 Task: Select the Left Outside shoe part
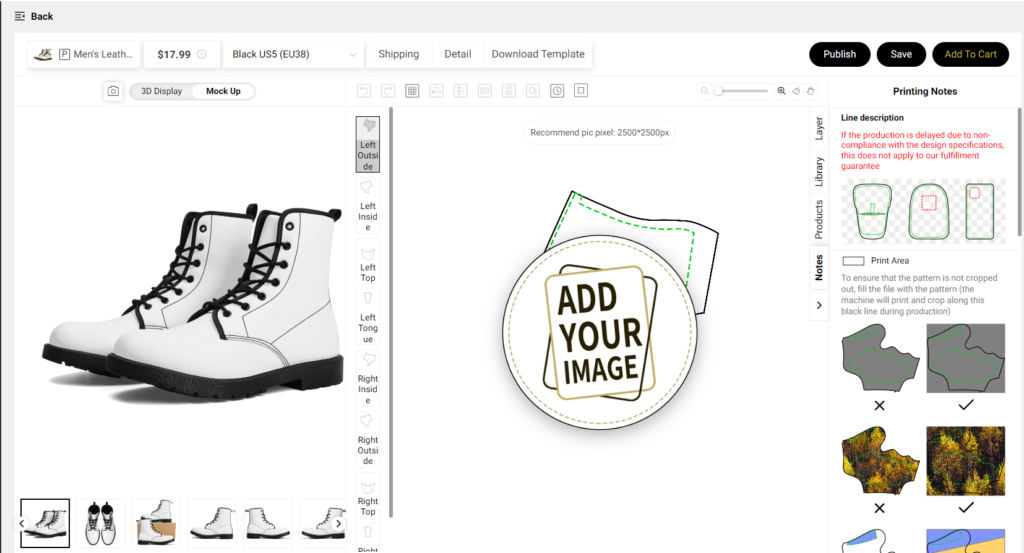tap(368, 144)
